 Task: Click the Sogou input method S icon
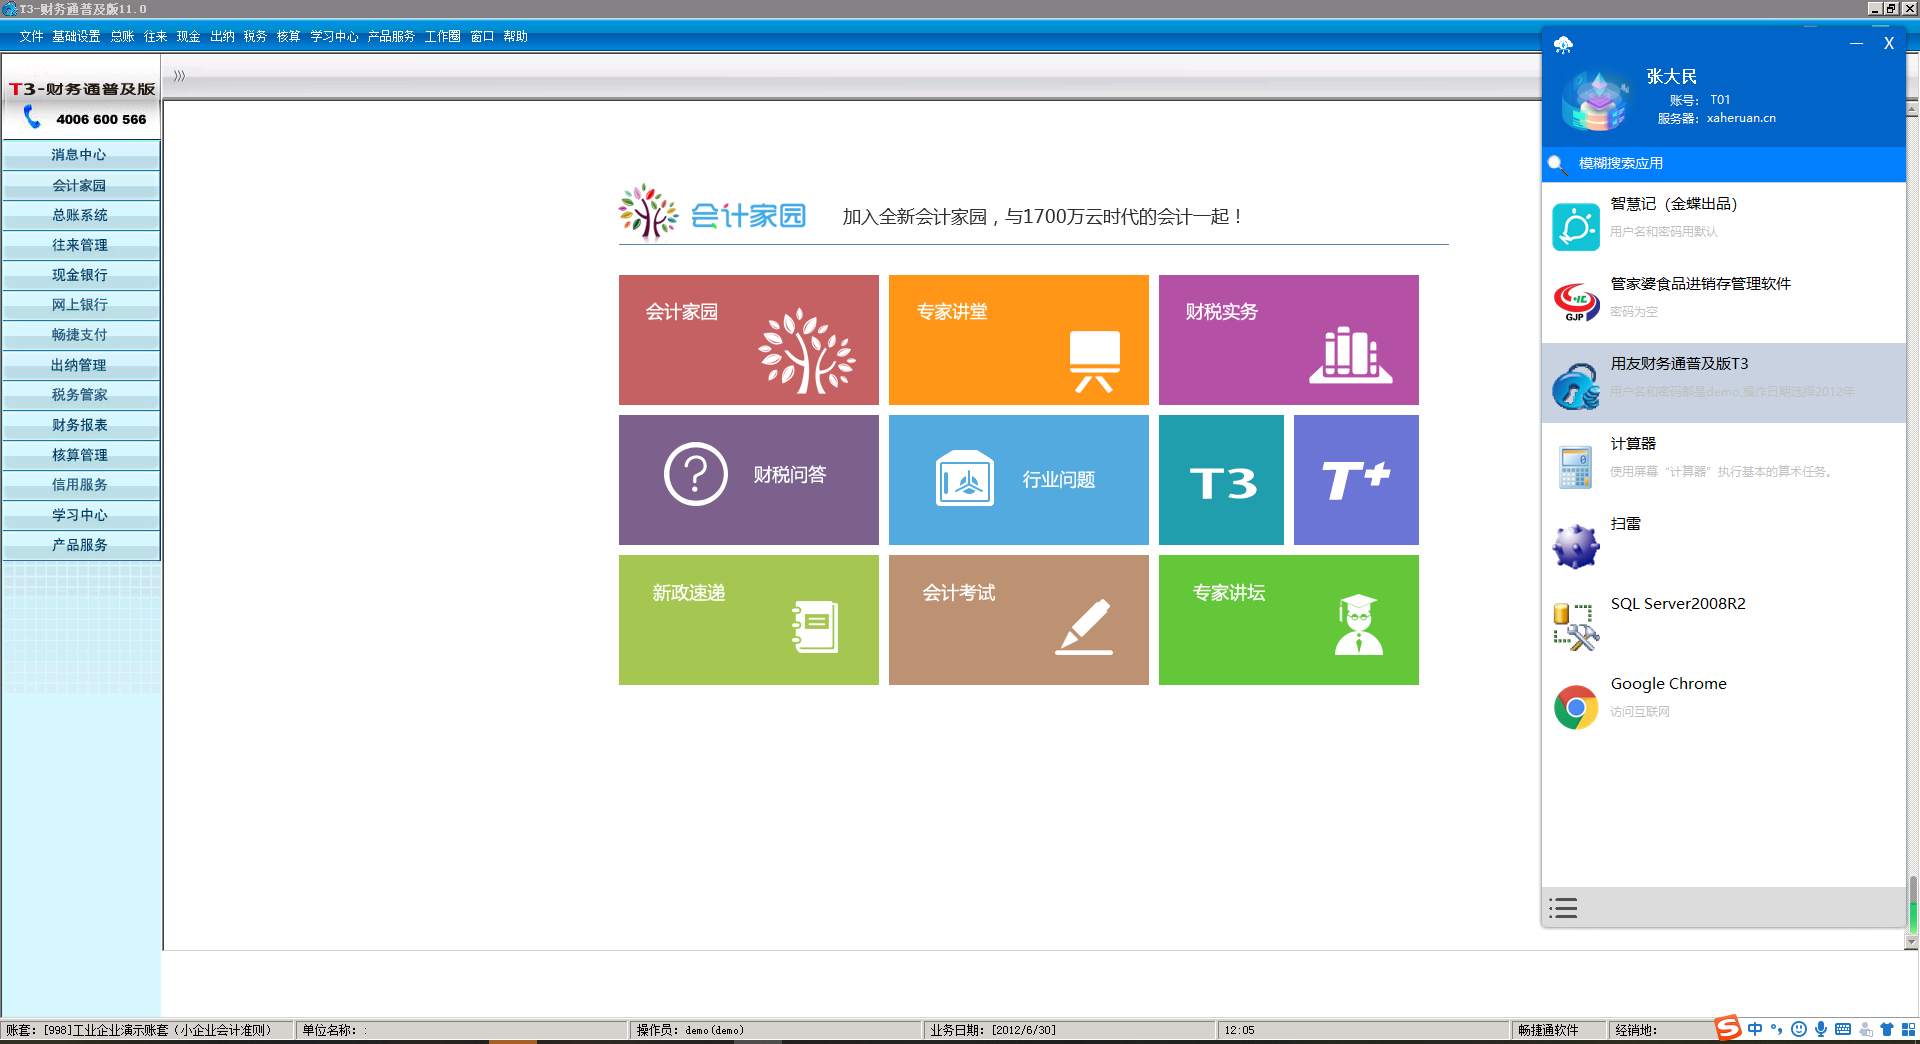(x=1727, y=1028)
